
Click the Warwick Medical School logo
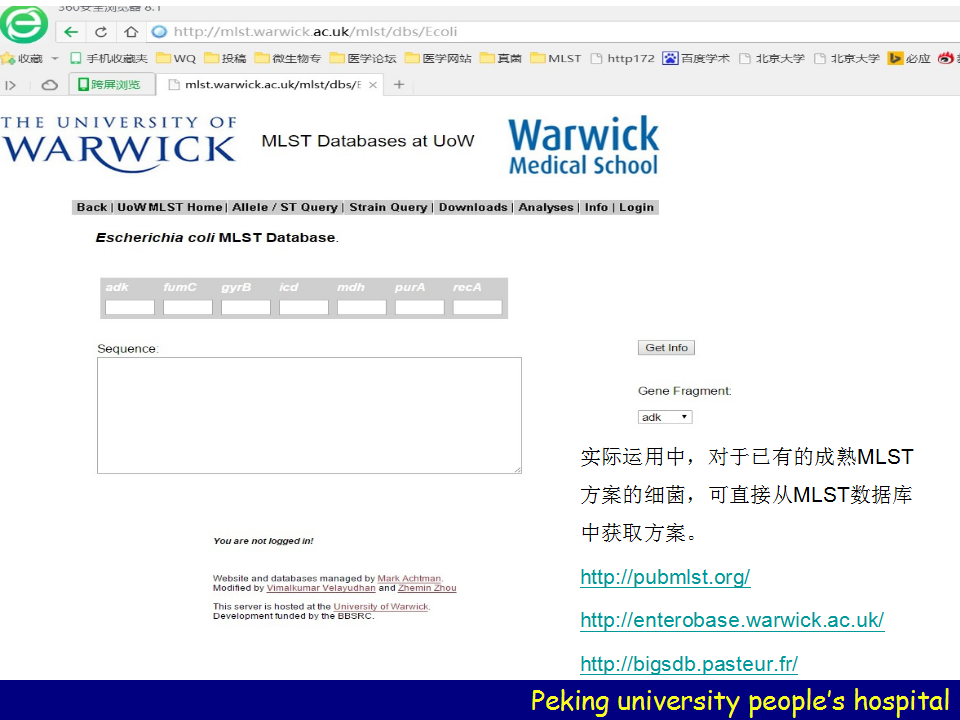tap(583, 146)
